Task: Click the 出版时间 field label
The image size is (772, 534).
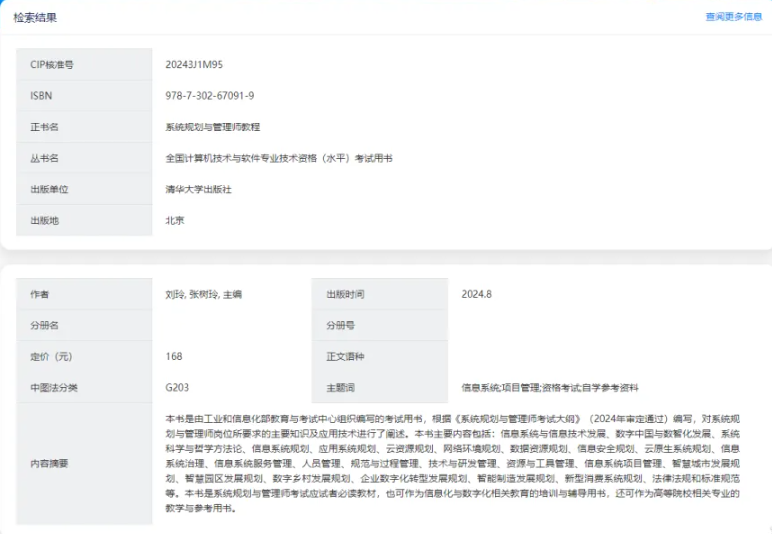Action: (345, 294)
